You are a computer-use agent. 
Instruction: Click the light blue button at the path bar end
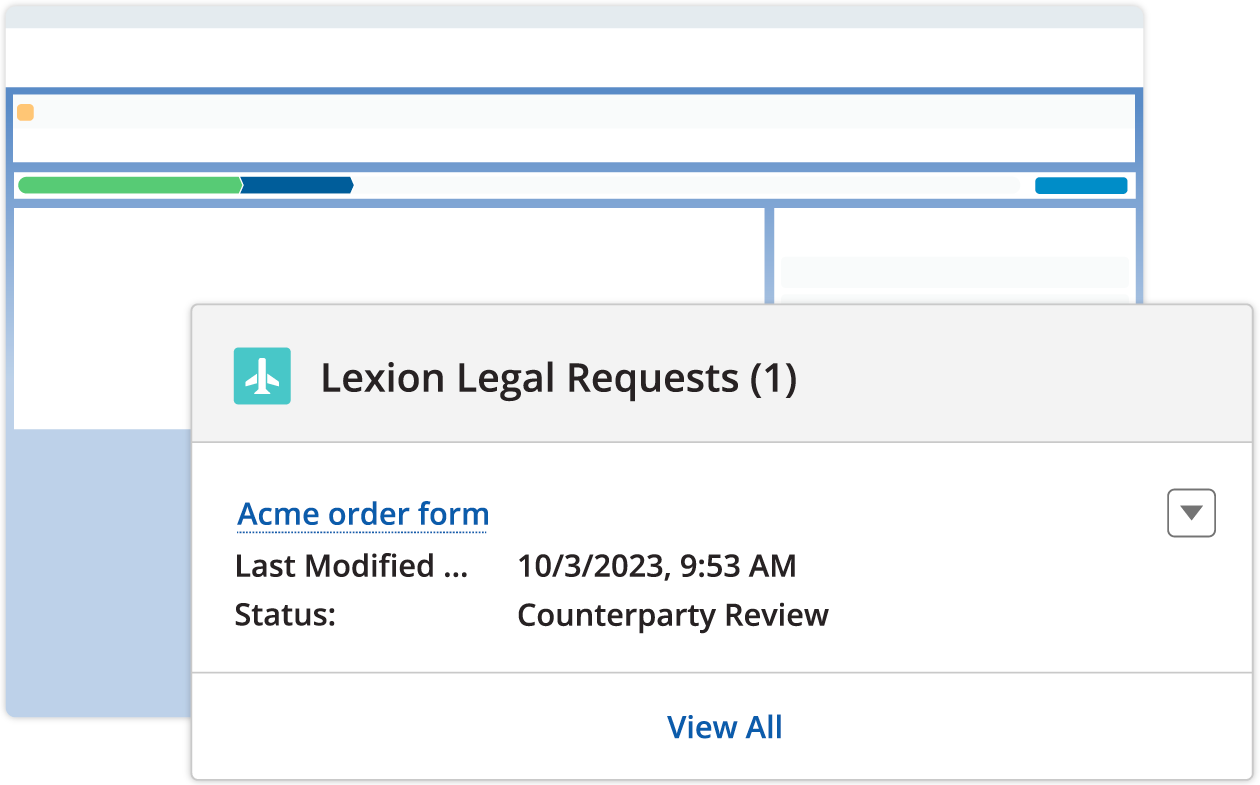pyautogui.click(x=1081, y=185)
